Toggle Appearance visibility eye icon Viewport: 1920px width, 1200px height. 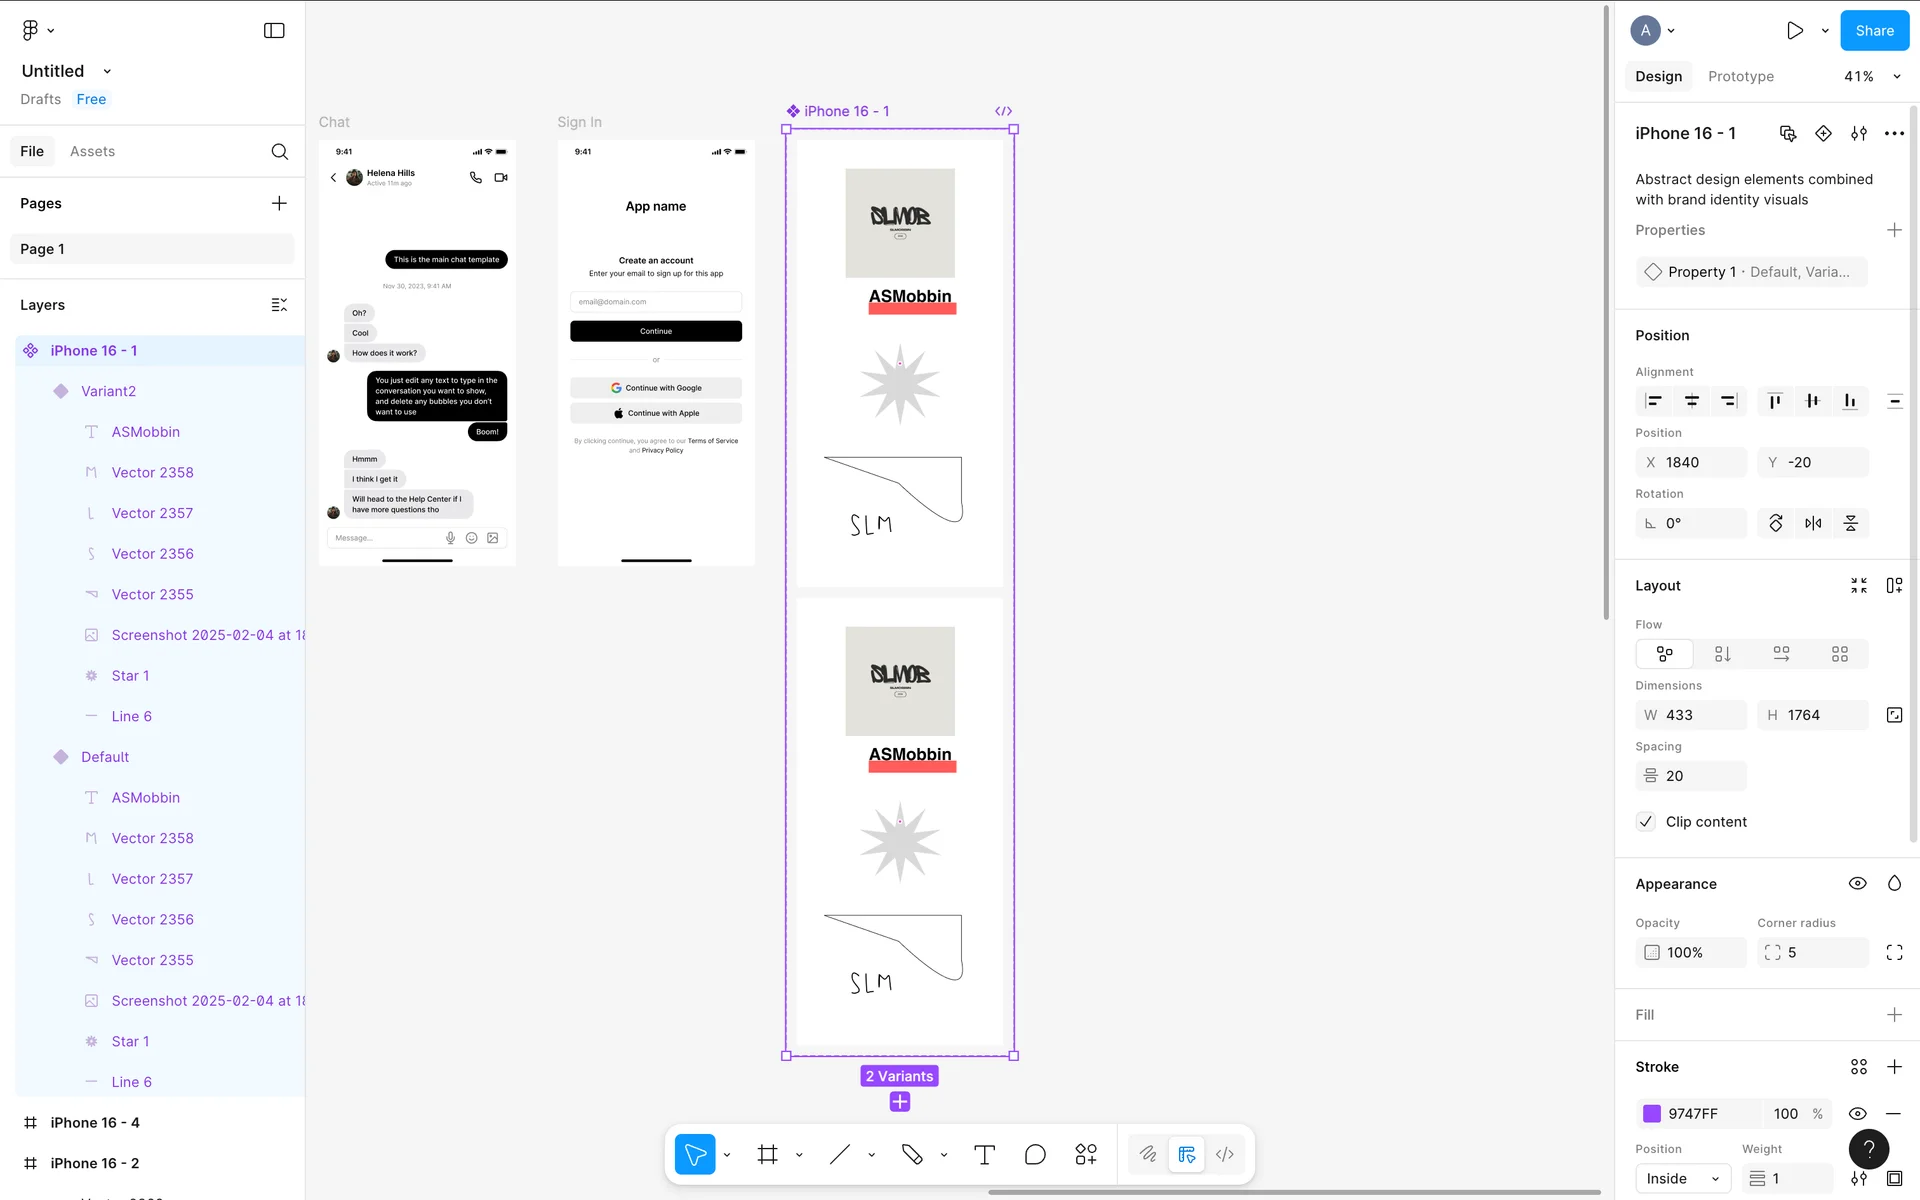(1857, 884)
